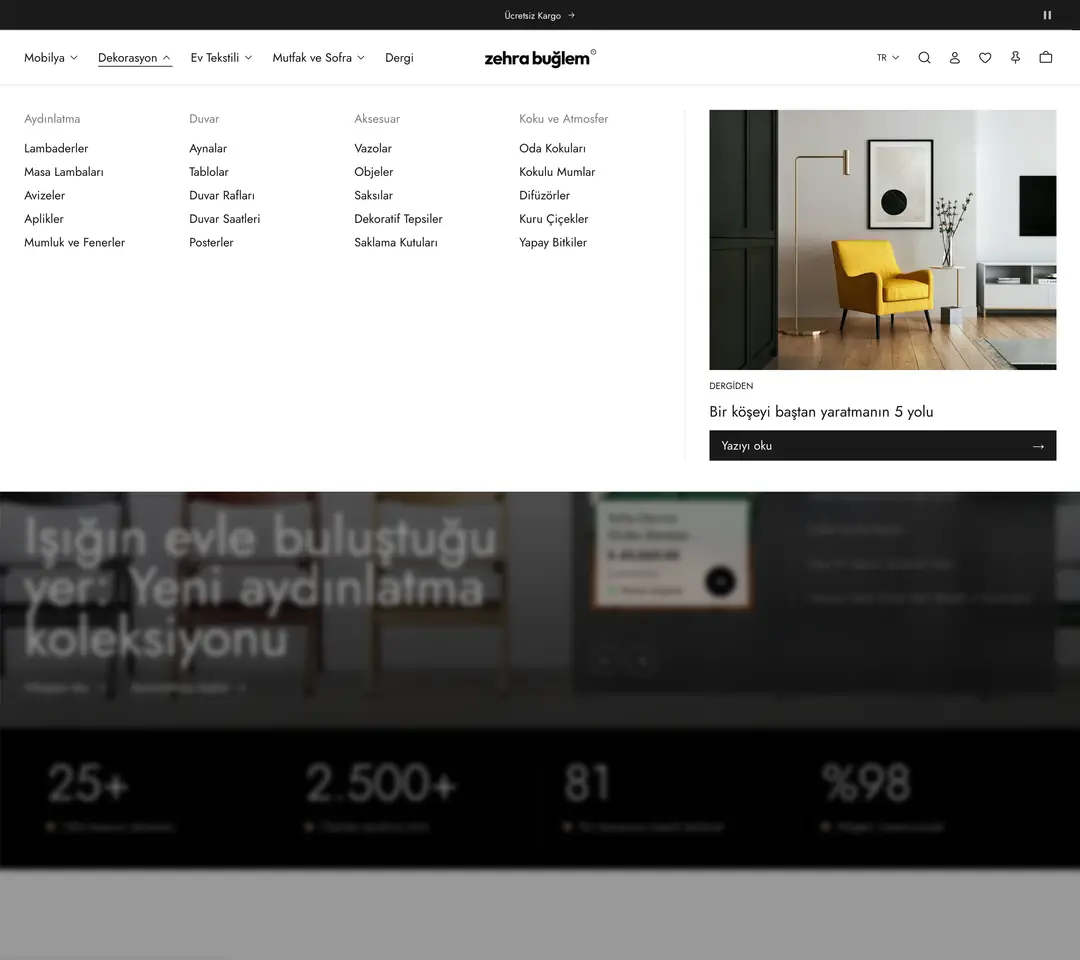The width and height of the screenshot is (1080, 960).
Task: Select Lambaderler from Aydınlatma
Action: tap(56, 149)
